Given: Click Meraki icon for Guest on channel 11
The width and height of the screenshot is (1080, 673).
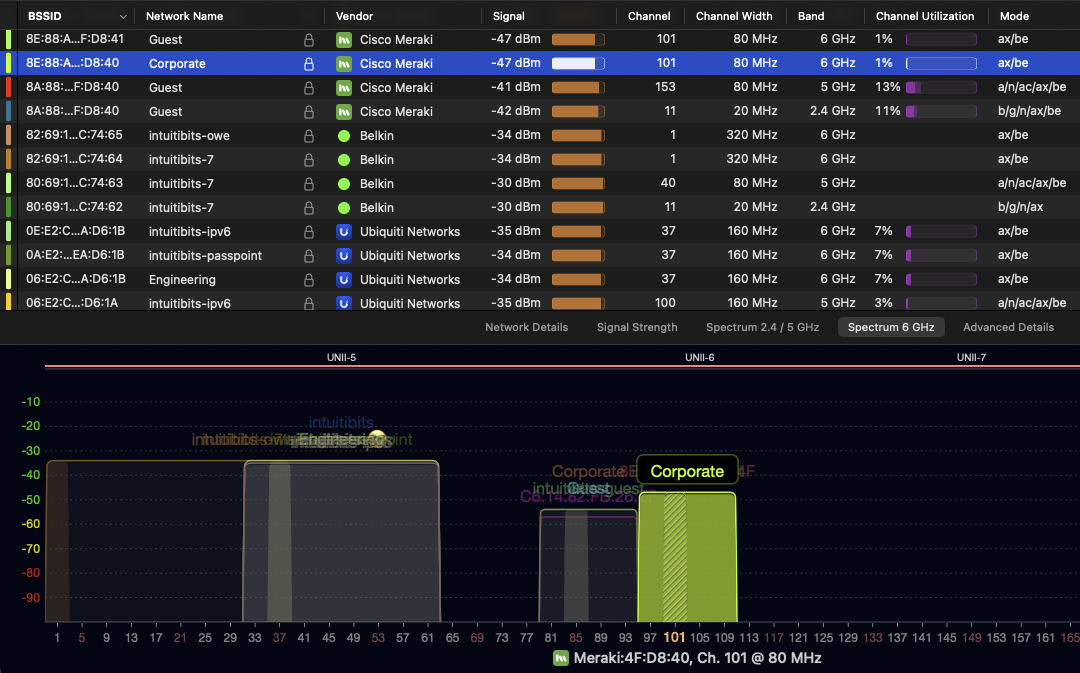Looking at the screenshot, I should tap(344, 112).
